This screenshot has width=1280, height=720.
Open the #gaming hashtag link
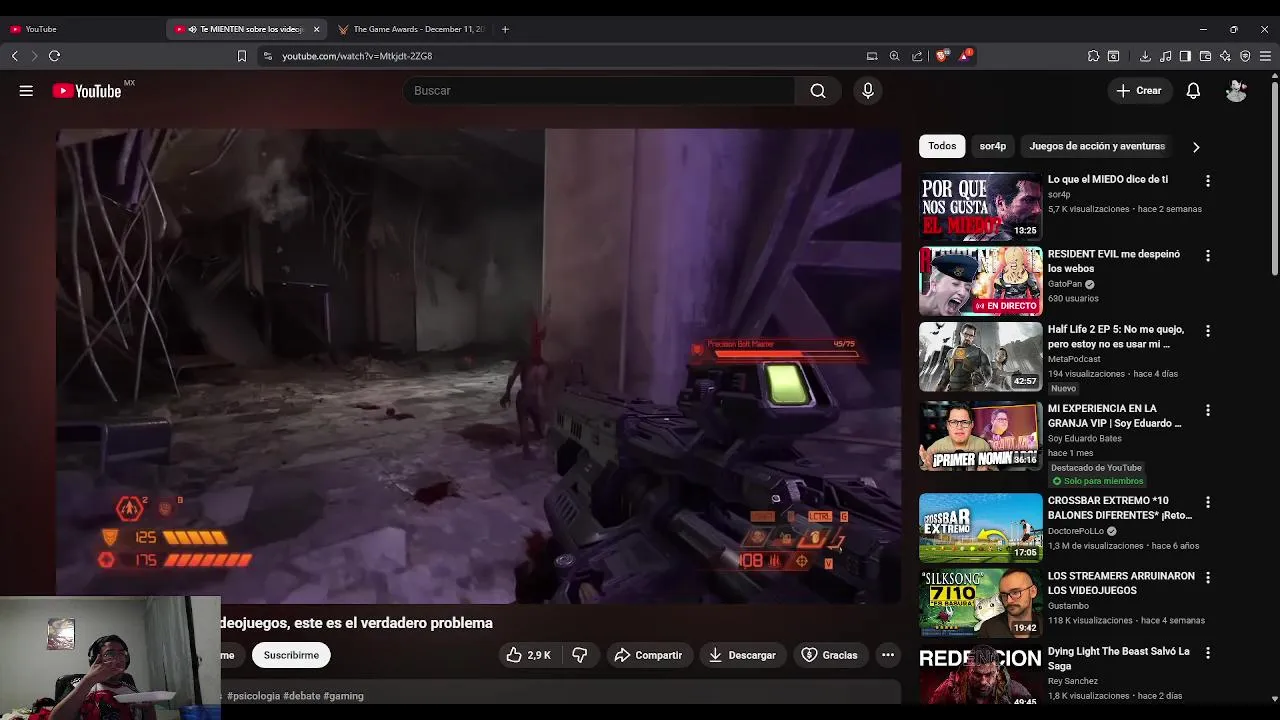[343, 696]
